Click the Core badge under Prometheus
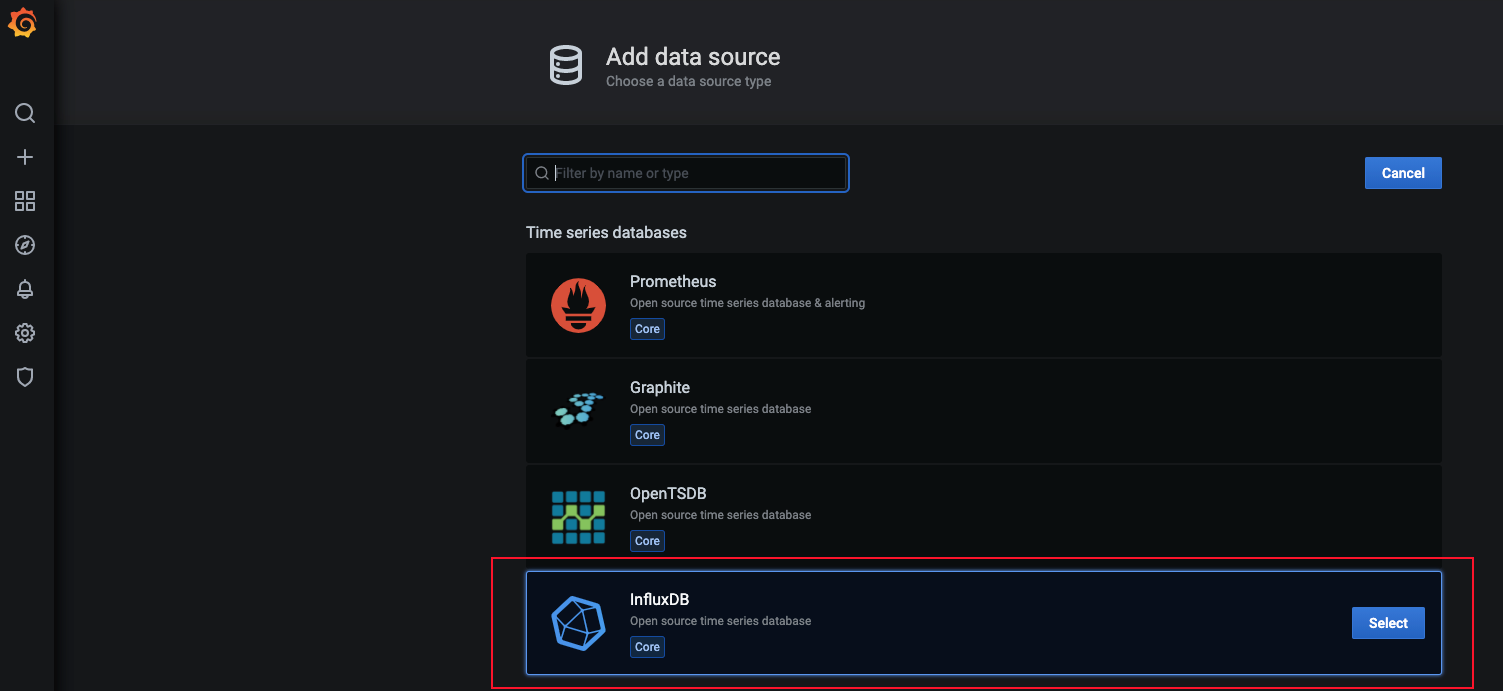Viewport: 1503px width, 691px height. 647,329
